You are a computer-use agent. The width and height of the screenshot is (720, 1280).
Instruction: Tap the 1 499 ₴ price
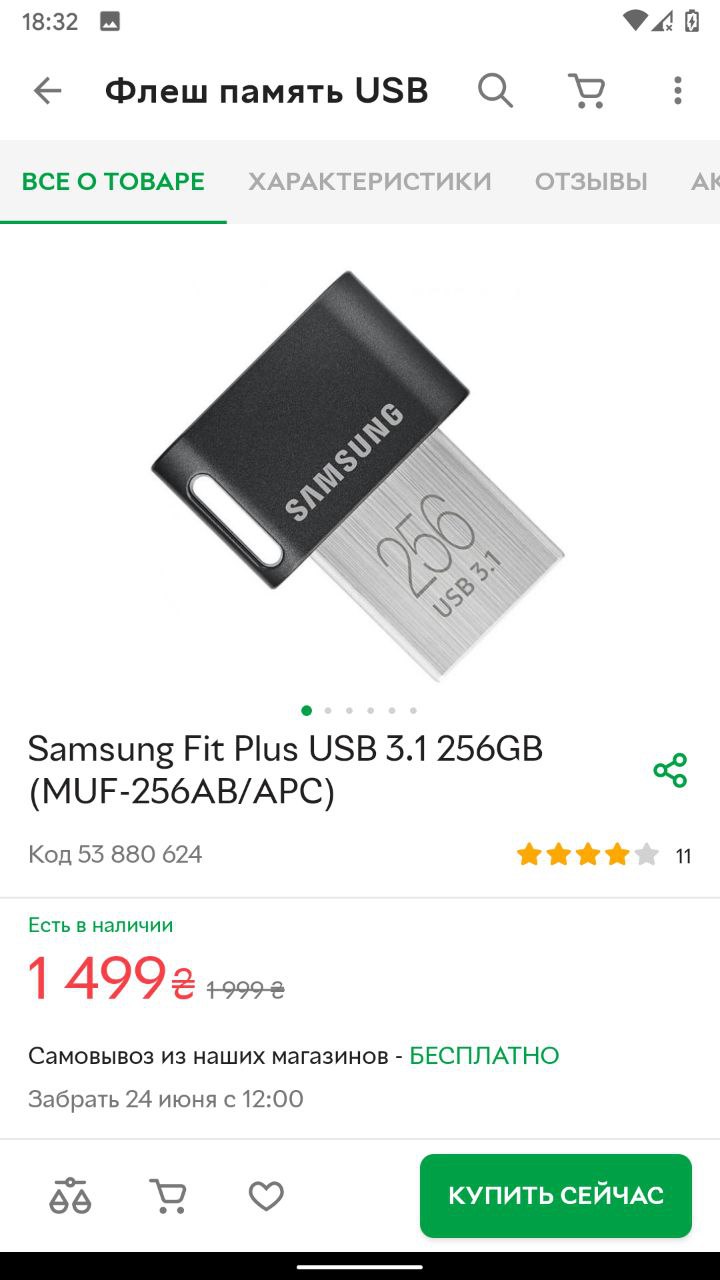click(x=111, y=978)
